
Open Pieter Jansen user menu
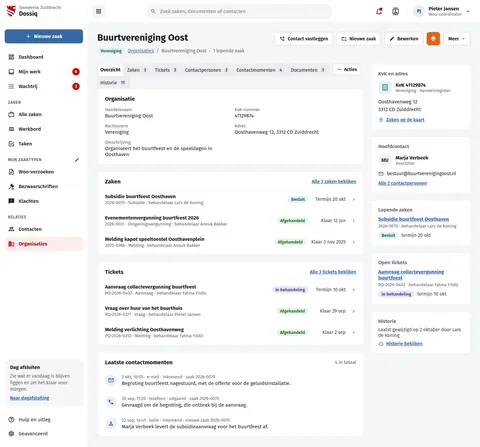(442, 11)
